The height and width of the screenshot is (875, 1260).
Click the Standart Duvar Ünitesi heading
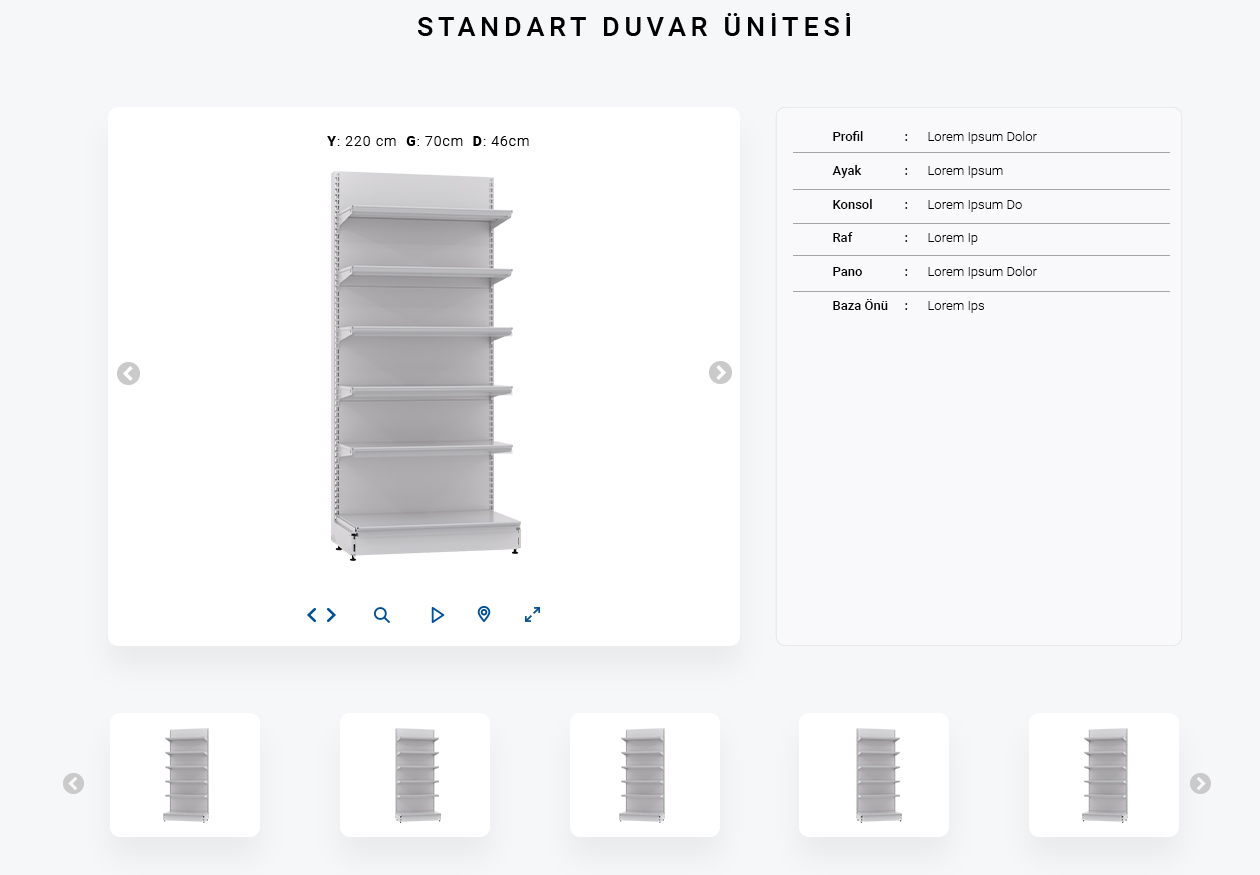click(636, 27)
